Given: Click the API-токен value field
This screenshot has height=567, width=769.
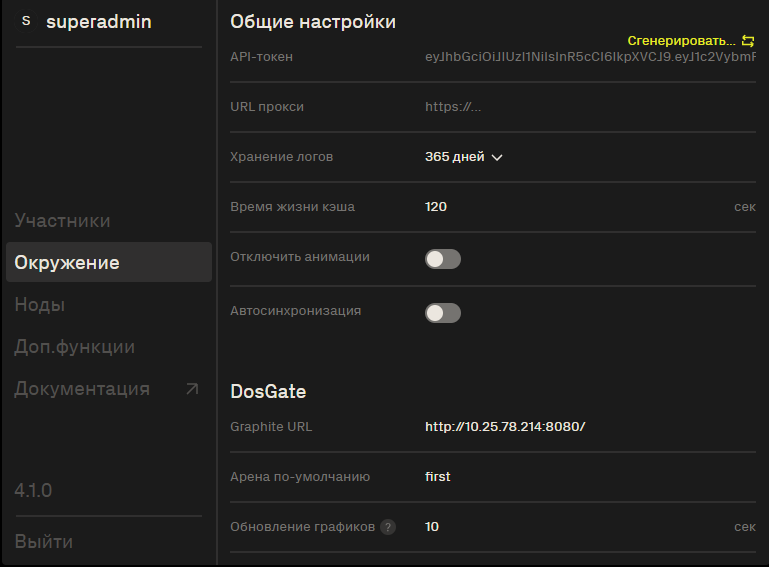Looking at the screenshot, I should [x=590, y=57].
